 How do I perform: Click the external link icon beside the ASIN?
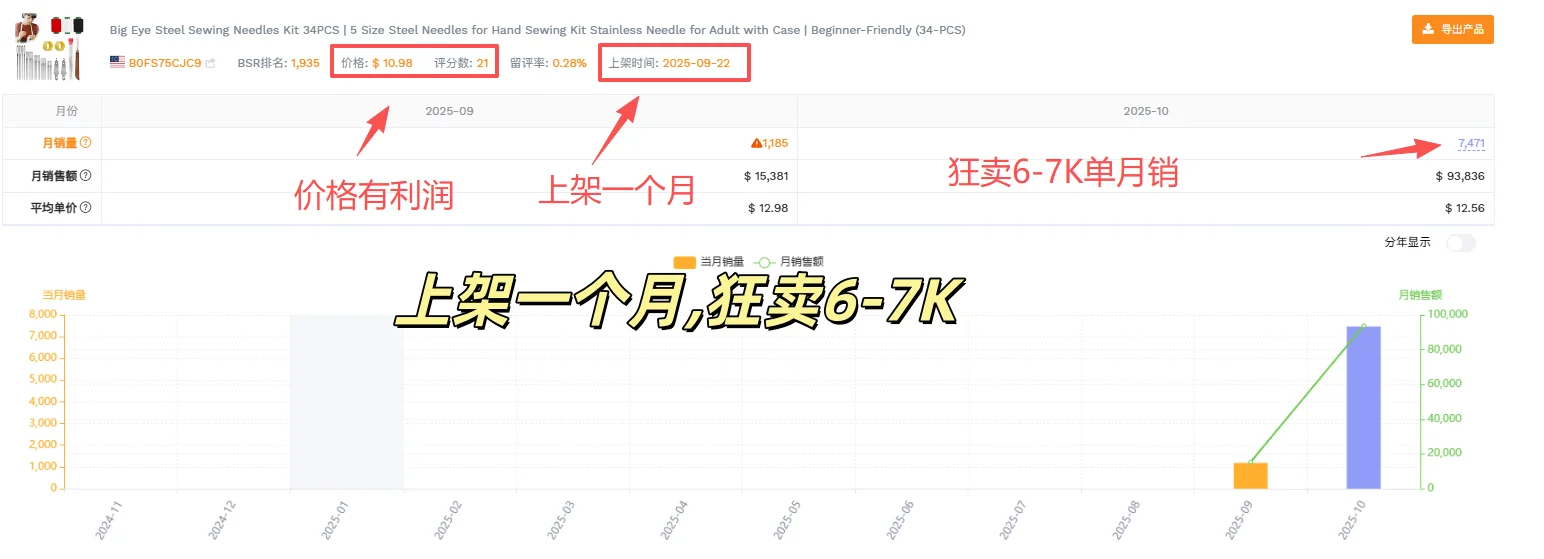tap(210, 63)
